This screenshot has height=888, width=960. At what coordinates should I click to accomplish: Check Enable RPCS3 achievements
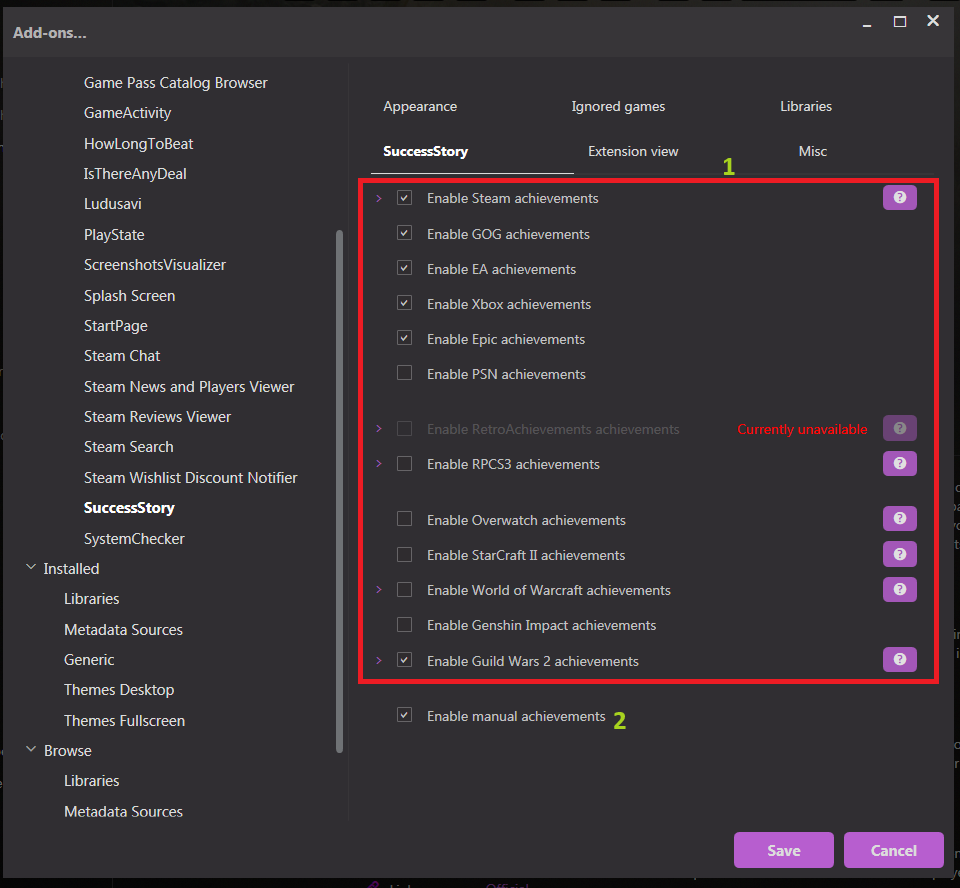[404, 464]
